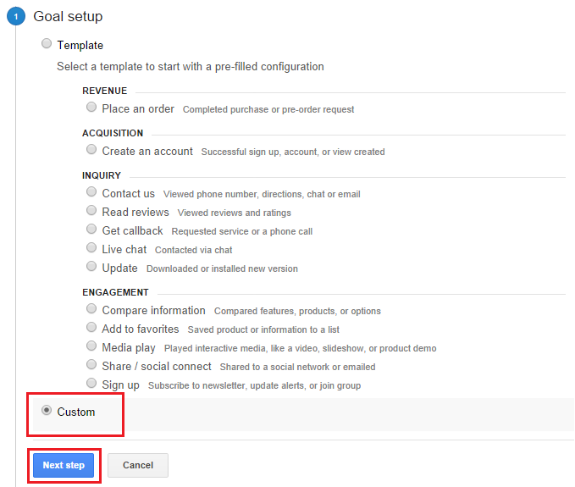Select the Read reviews radio button
Viewport: 575px width, 487px height.
tap(91, 210)
